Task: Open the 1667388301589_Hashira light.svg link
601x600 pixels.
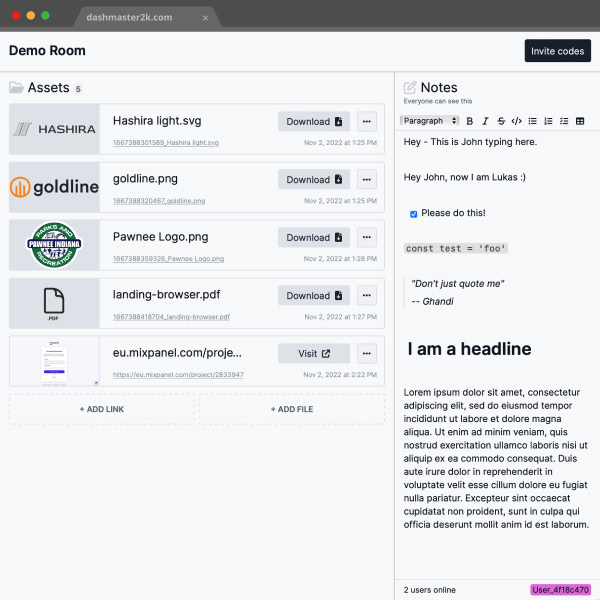Action: 166,143
